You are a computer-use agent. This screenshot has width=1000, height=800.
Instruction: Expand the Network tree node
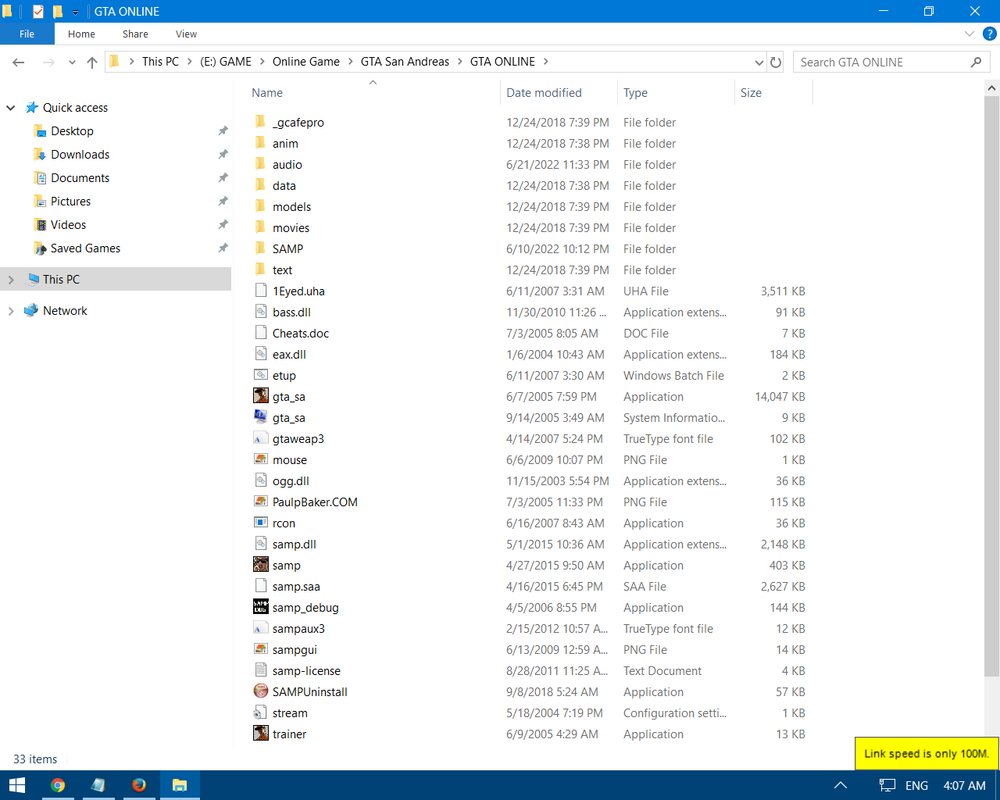[x=11, y=311]
